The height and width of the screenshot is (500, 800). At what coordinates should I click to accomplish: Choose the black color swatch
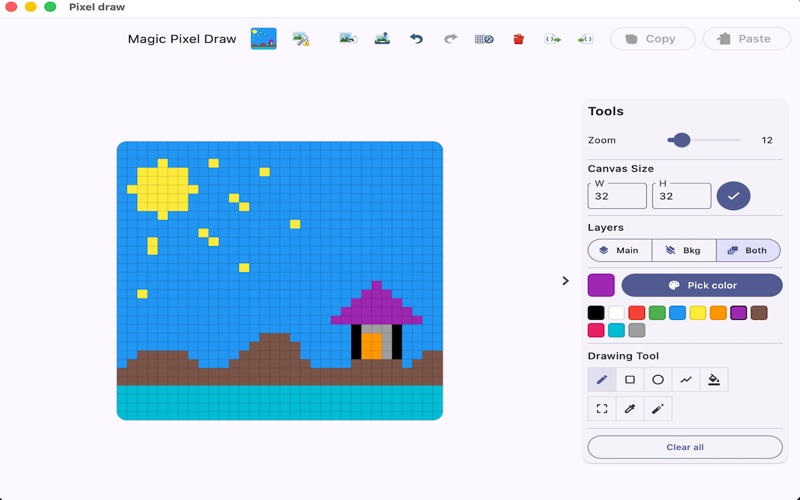click(596, 313)
